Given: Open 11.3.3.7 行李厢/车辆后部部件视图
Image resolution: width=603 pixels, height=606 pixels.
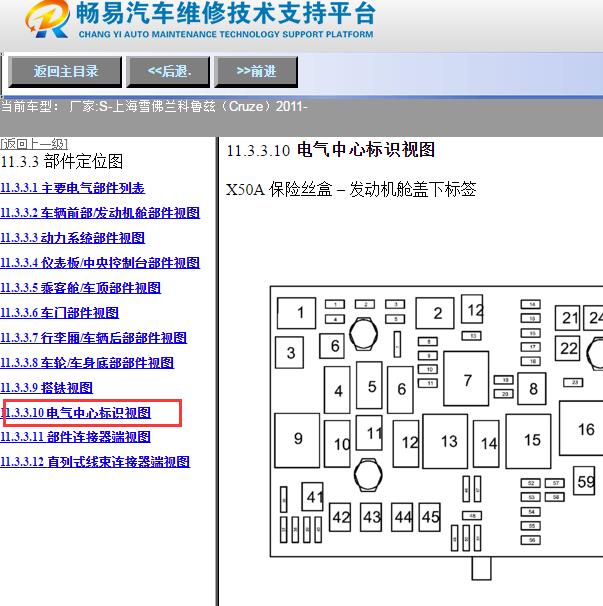Looking at the screenshot, I should [x=94, y=338].
